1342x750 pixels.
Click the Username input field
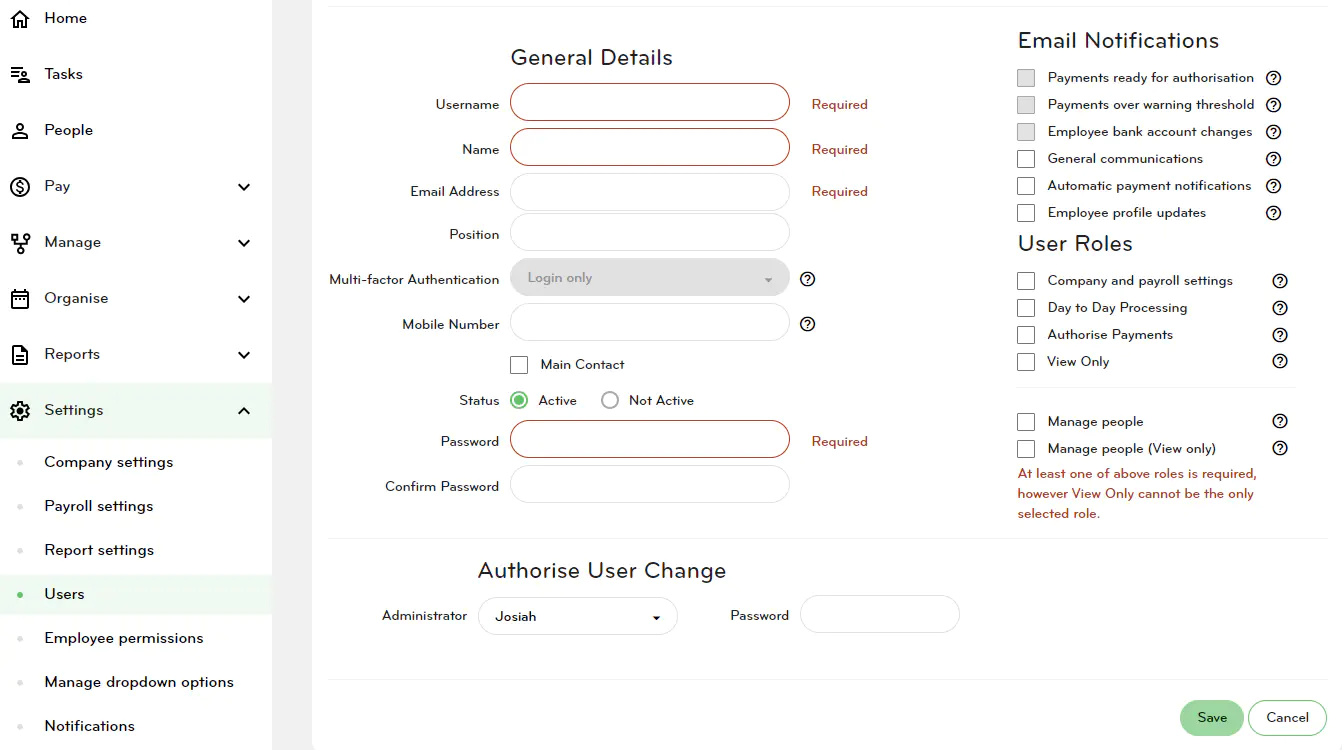650,102
